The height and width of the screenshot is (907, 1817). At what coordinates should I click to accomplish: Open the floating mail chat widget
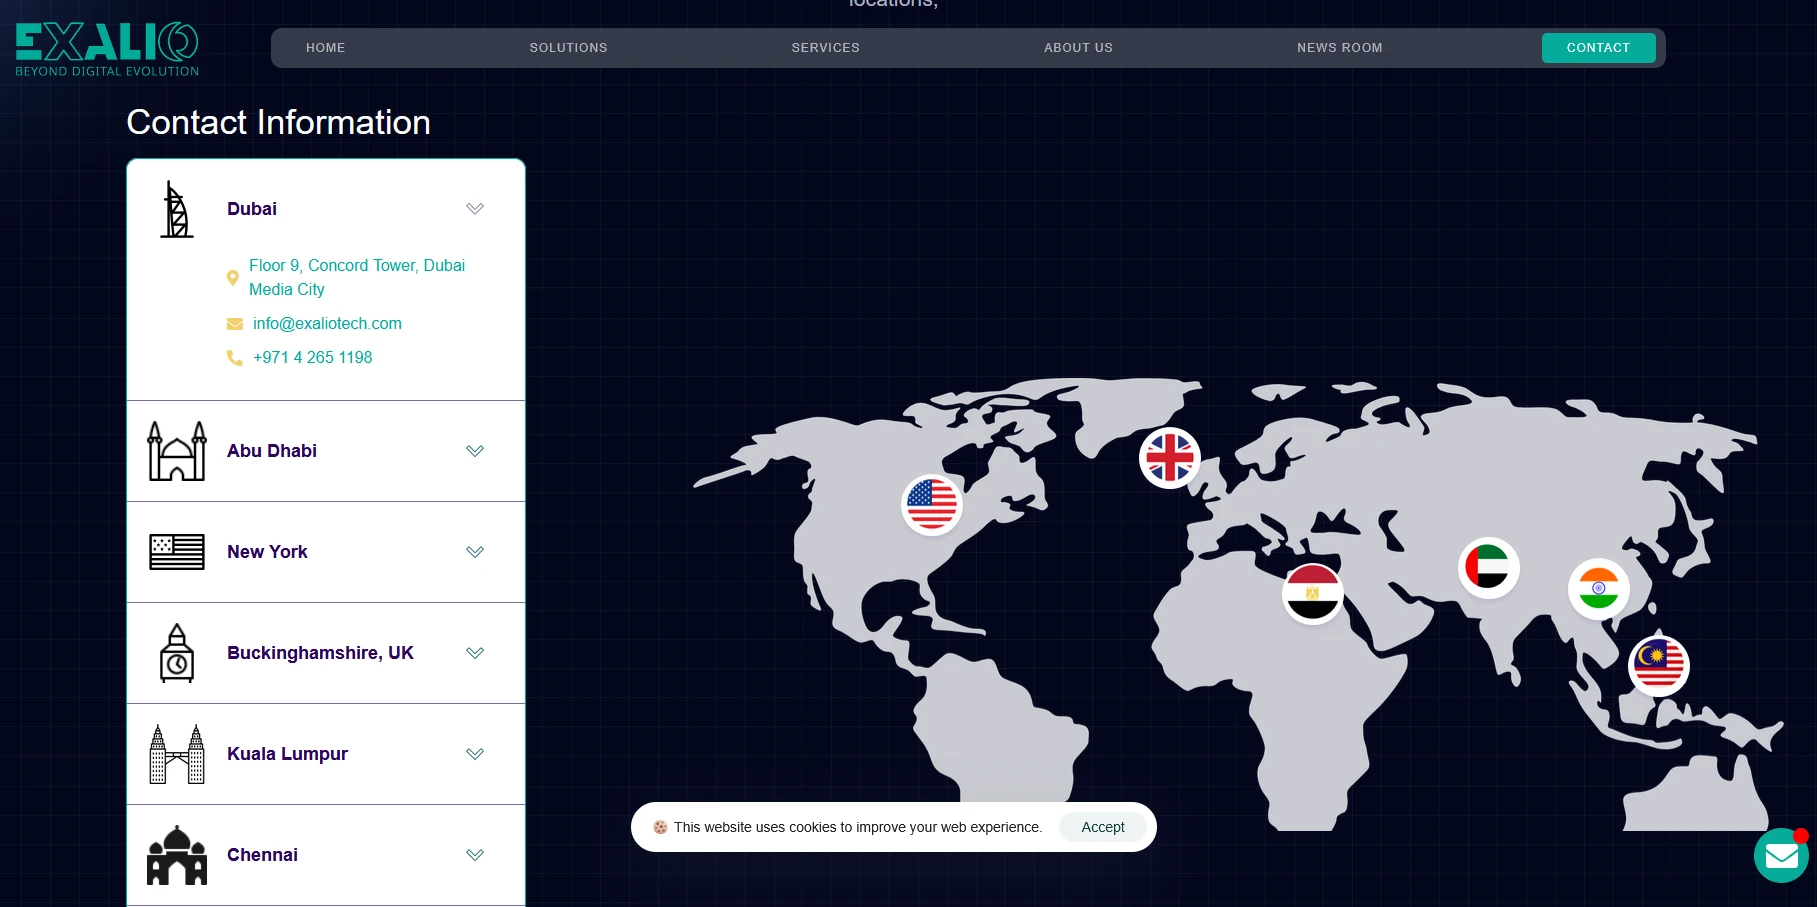1781,856
